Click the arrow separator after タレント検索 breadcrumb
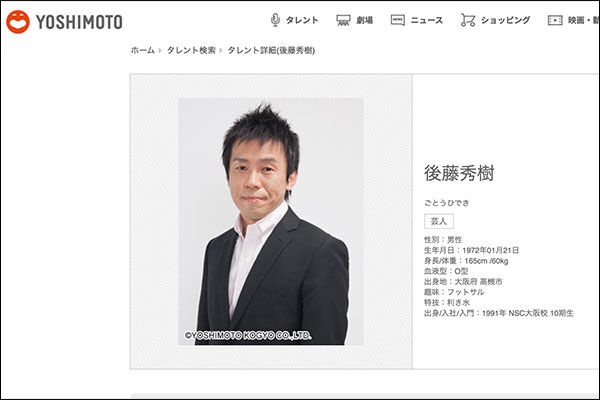The height and width of the screenshot is (400, 600). [221, 50]
